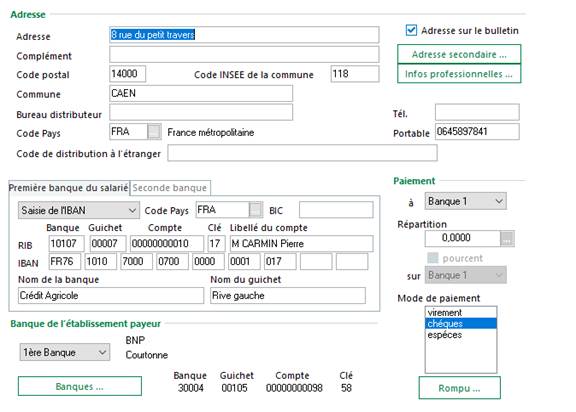Click the RIB Compte field 00000000010

pyautogui.click(x=167, y=243)
